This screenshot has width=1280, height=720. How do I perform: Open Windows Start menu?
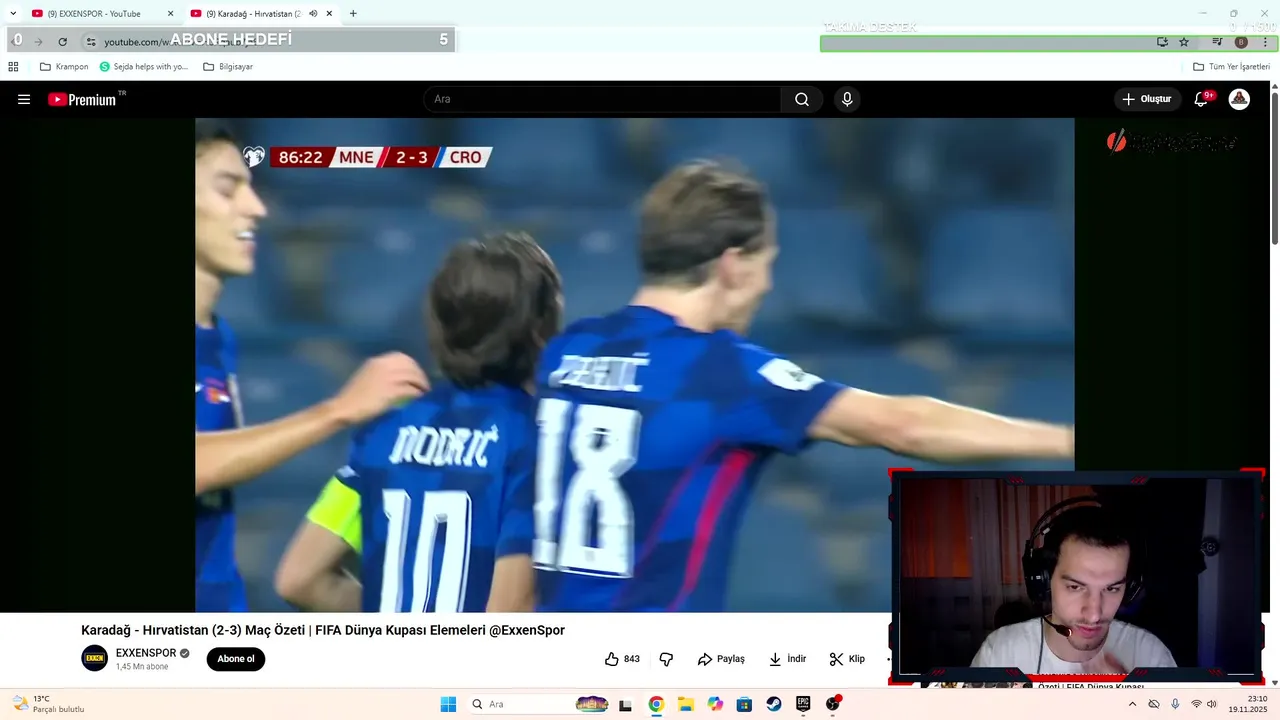pos(448,704)
